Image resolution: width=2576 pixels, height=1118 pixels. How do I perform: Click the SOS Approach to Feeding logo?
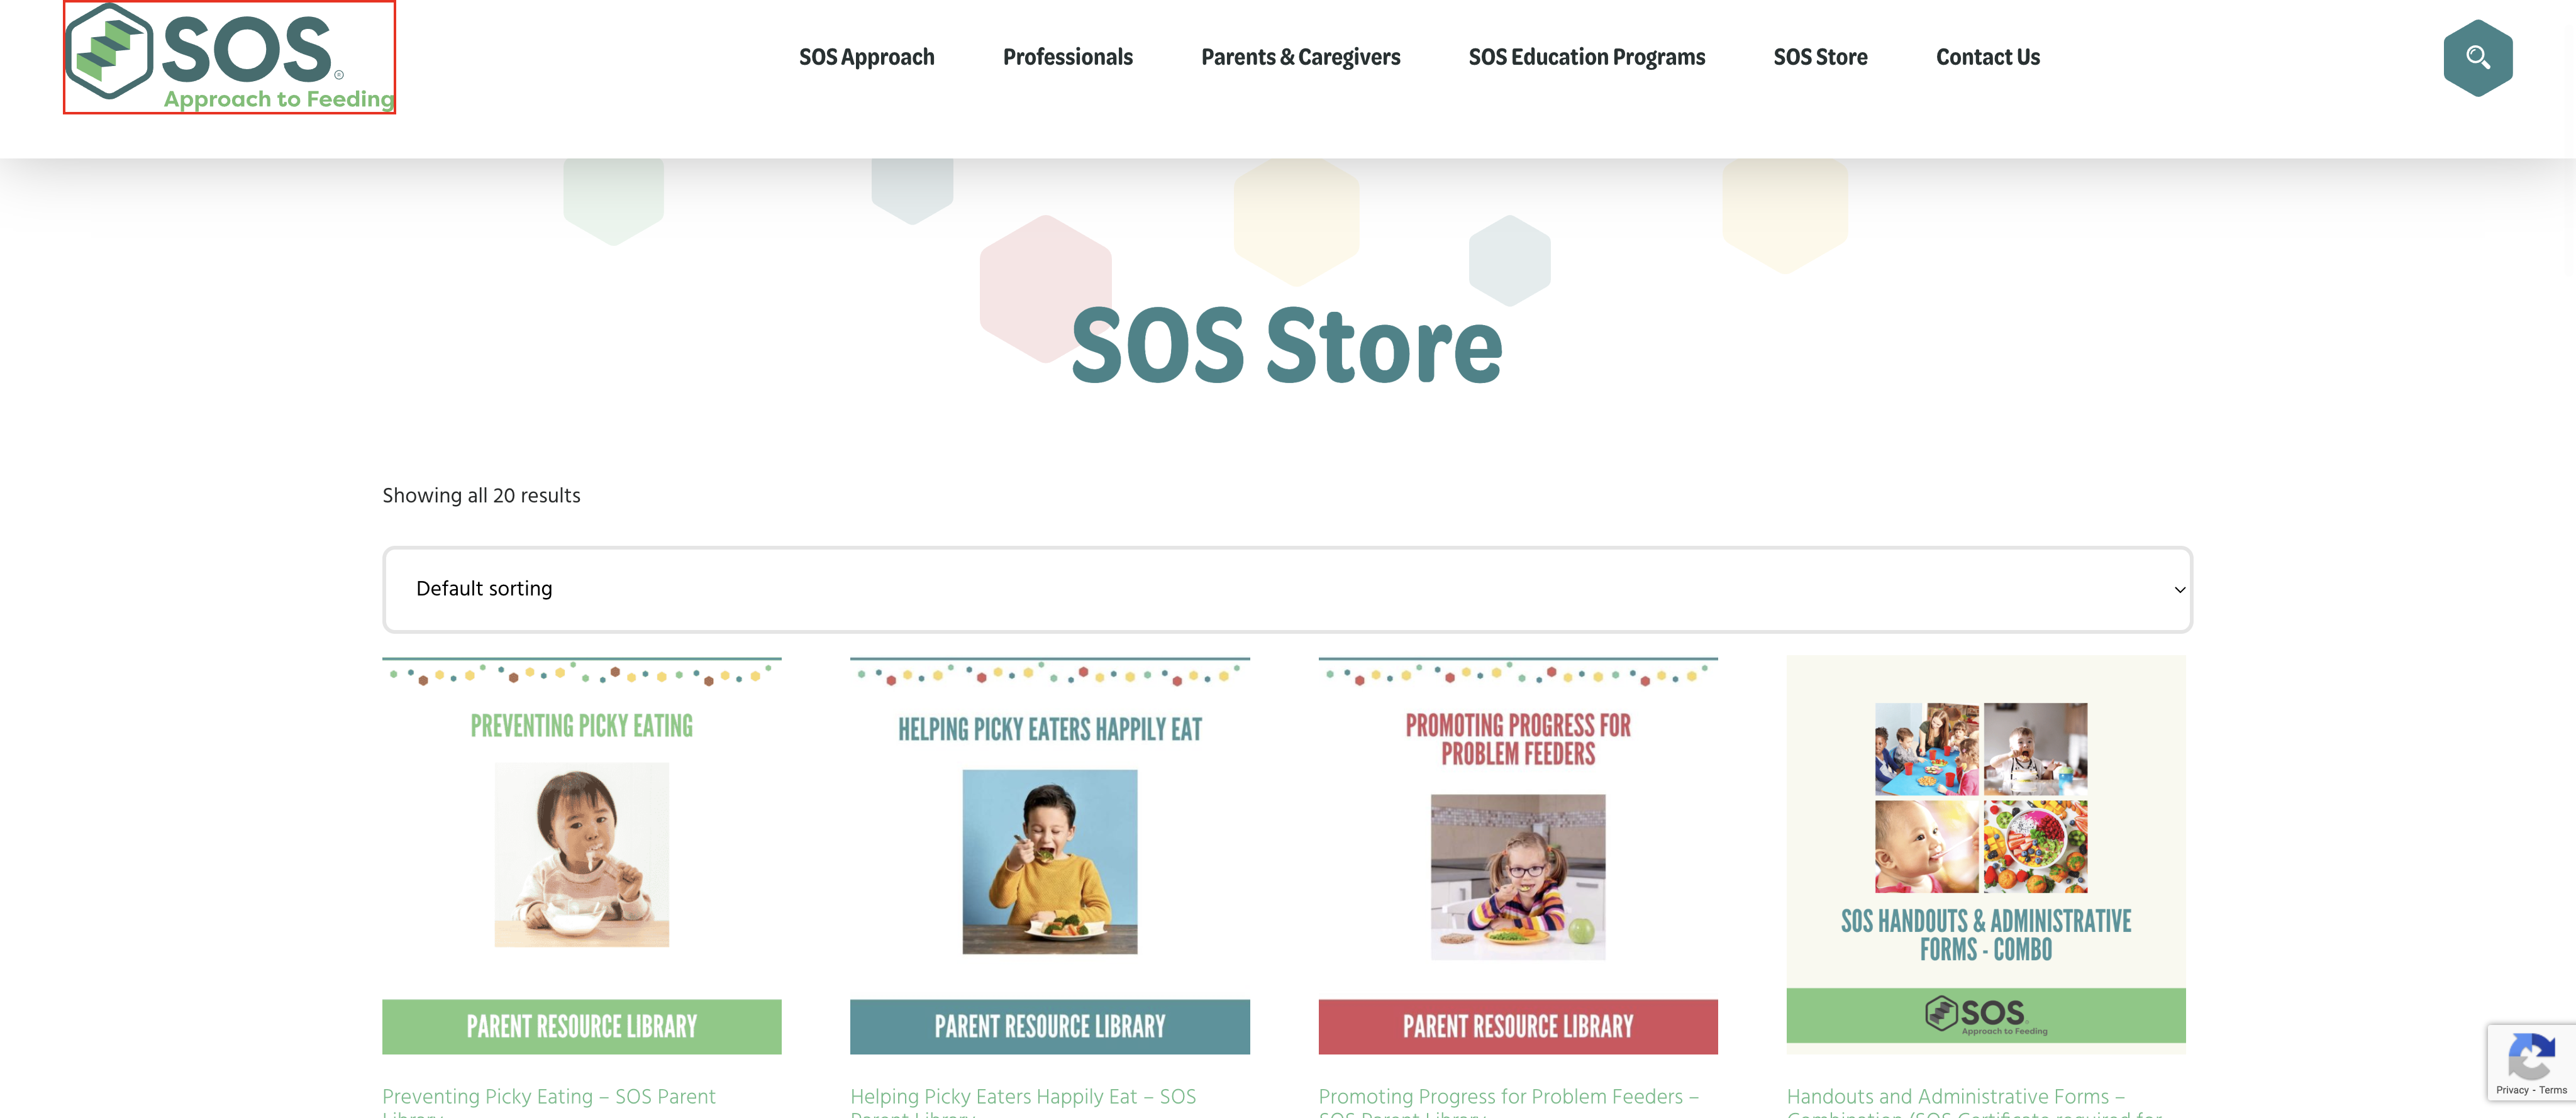click(230, 57)
